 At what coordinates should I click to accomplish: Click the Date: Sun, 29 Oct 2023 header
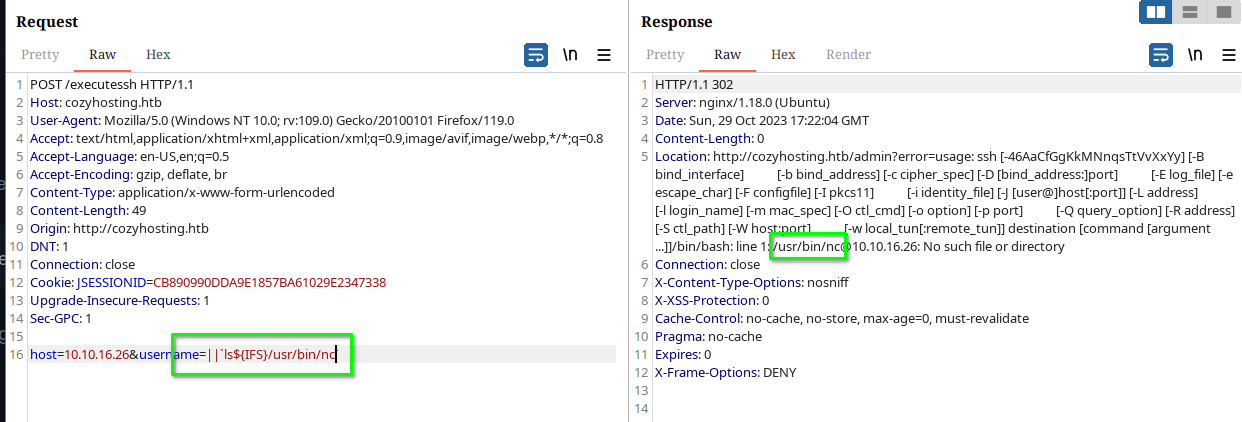[x=764, y=120]
